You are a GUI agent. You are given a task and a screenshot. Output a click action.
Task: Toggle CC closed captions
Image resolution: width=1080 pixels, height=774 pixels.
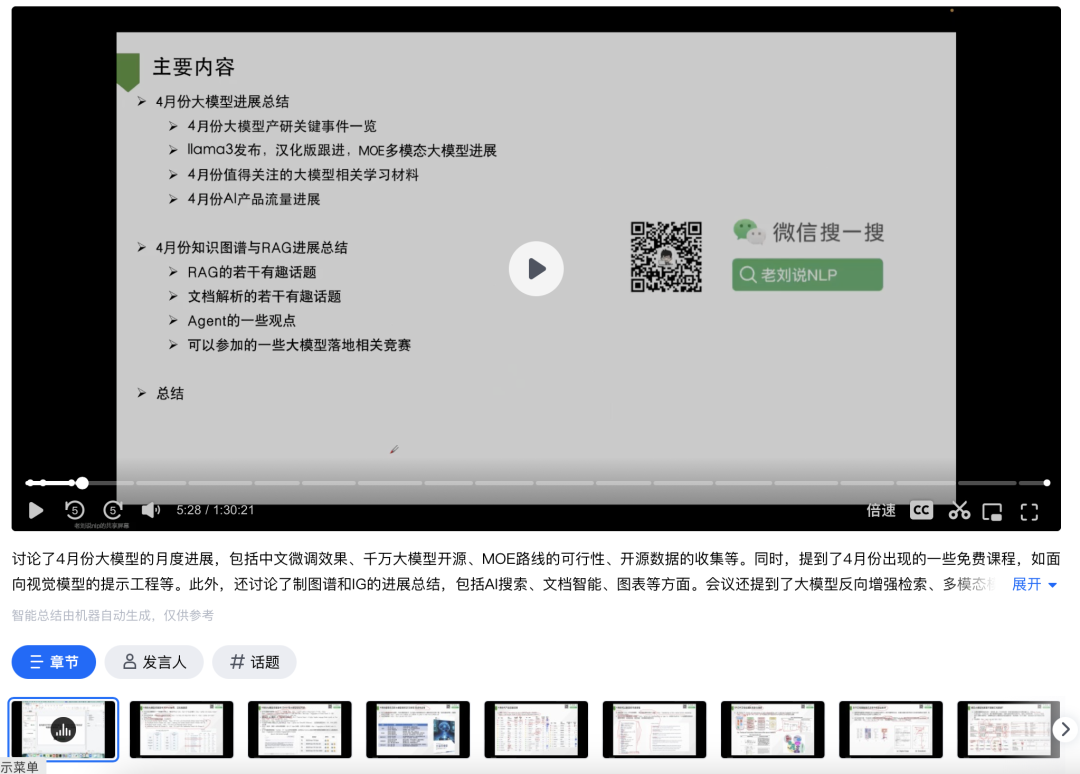click(x=921, y=510)
